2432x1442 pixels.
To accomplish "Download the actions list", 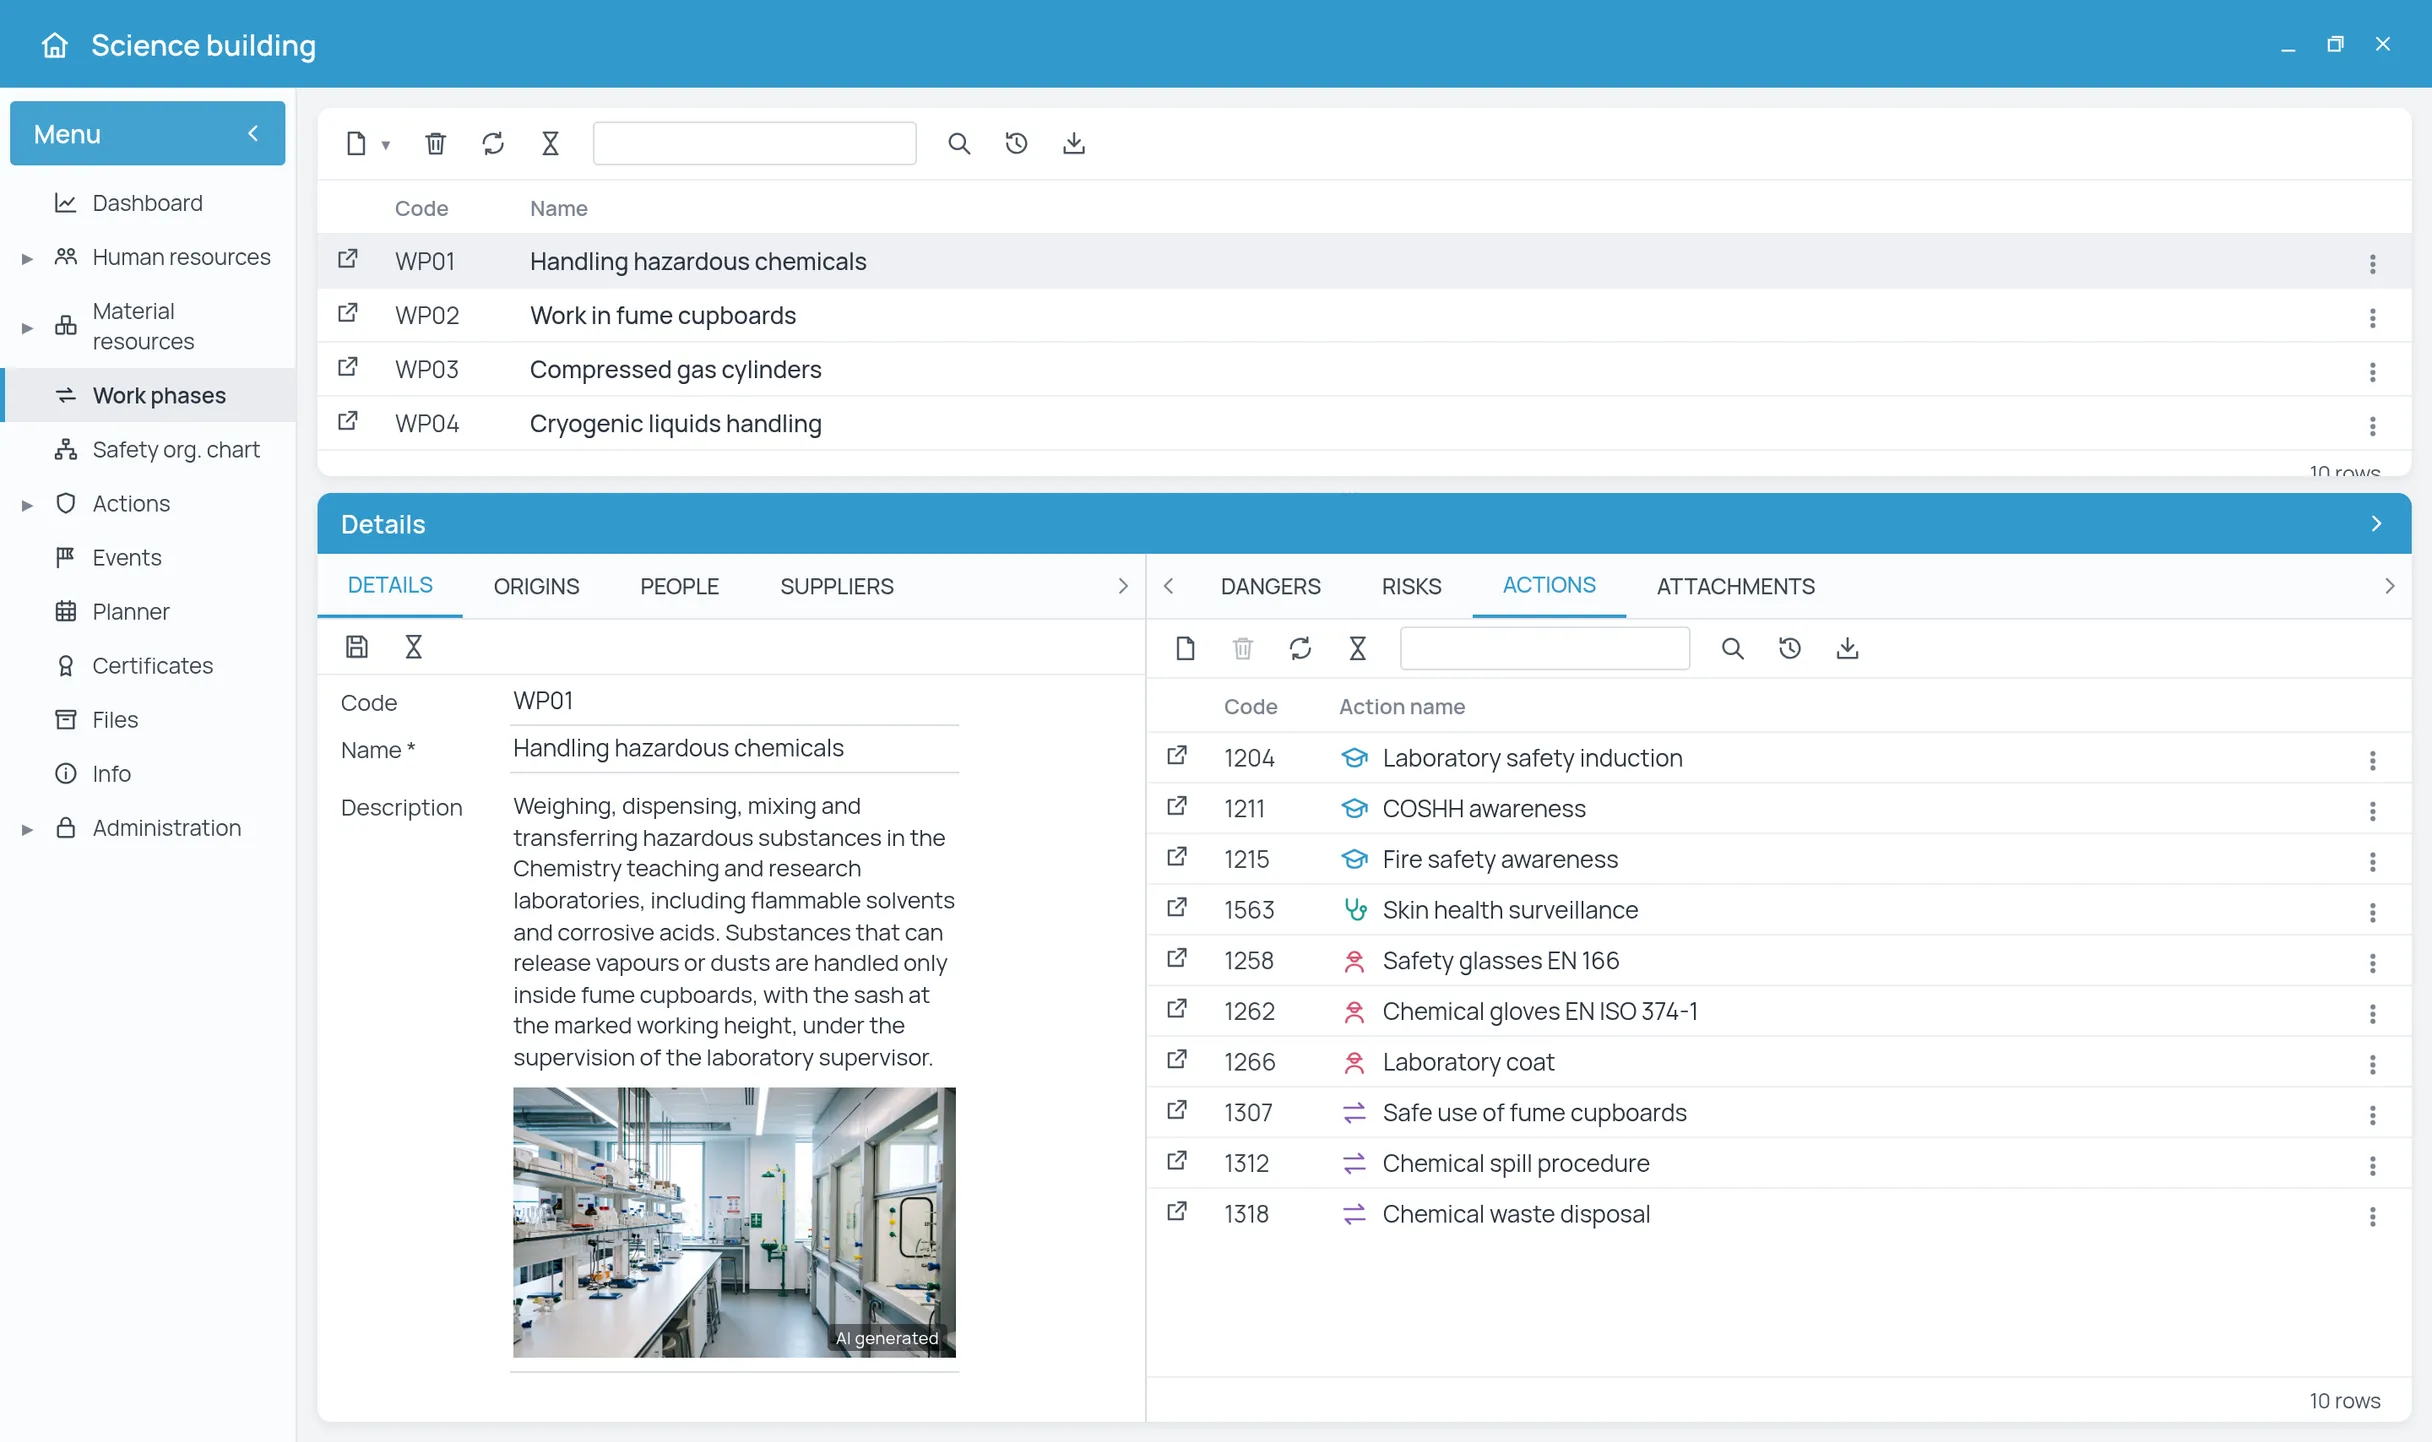I will click(x=1848, y=649).
